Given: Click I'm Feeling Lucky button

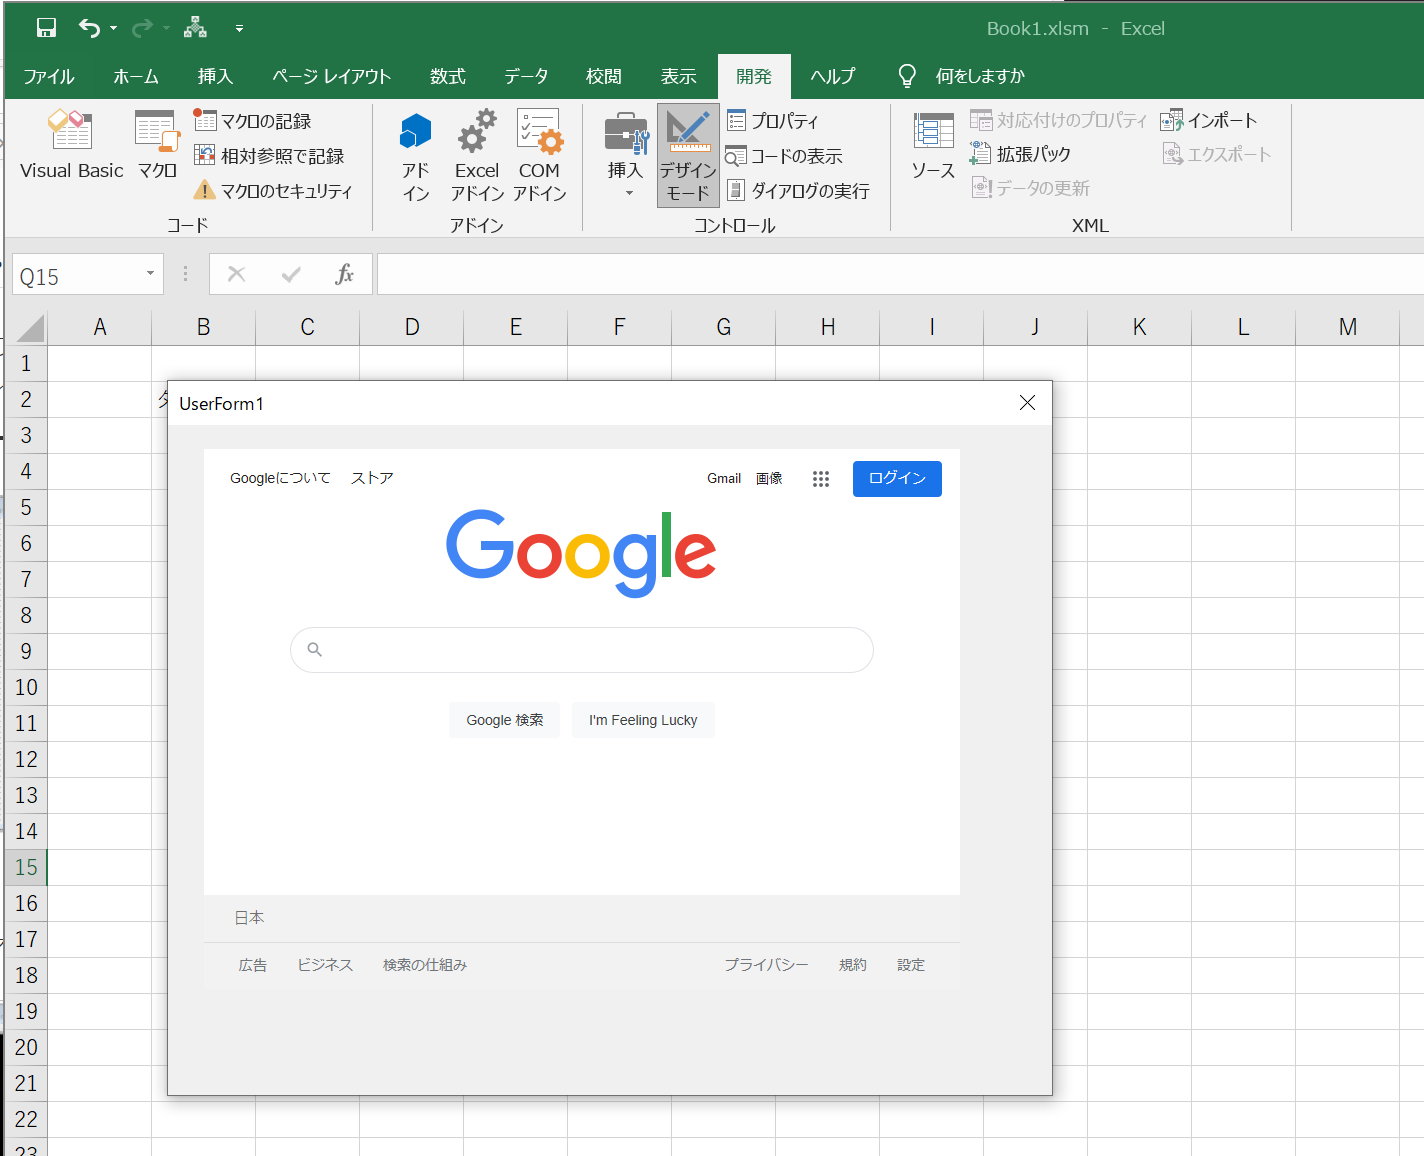Looking at the screenshot, I should pos(643,720).
